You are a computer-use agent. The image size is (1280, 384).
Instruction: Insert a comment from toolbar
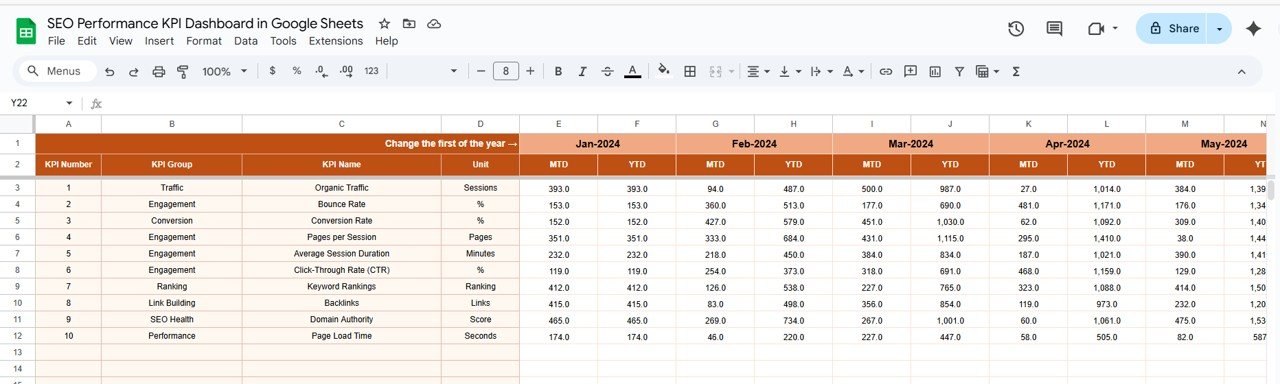(910, 71)
